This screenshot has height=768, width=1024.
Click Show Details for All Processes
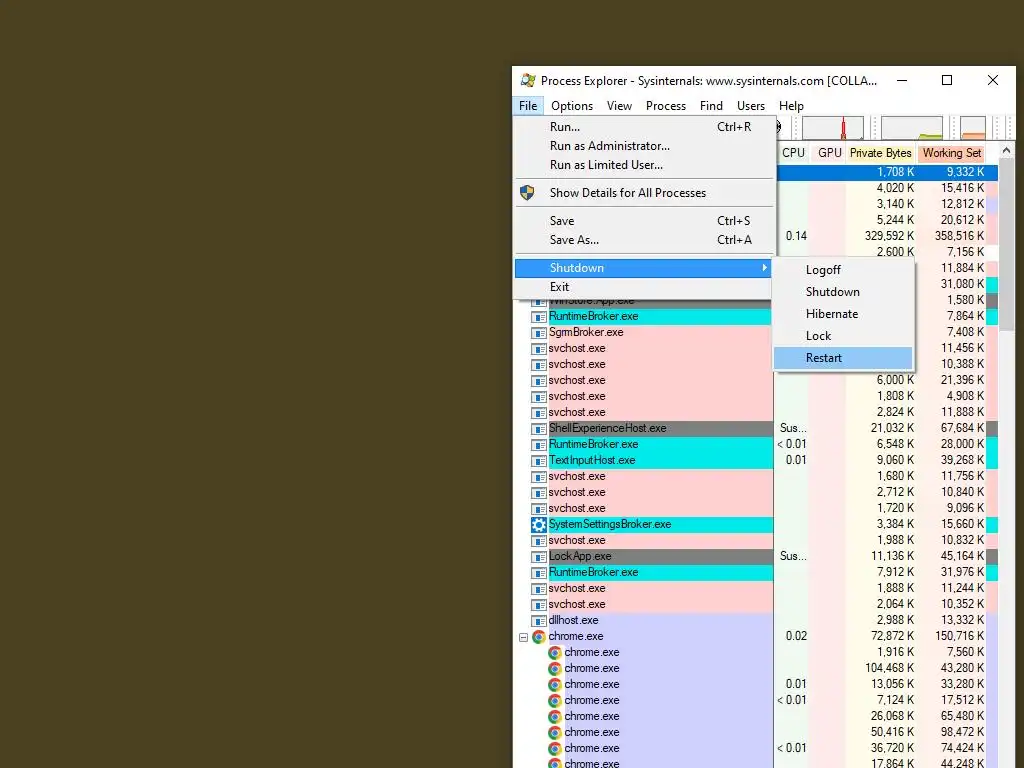point(644,193)
